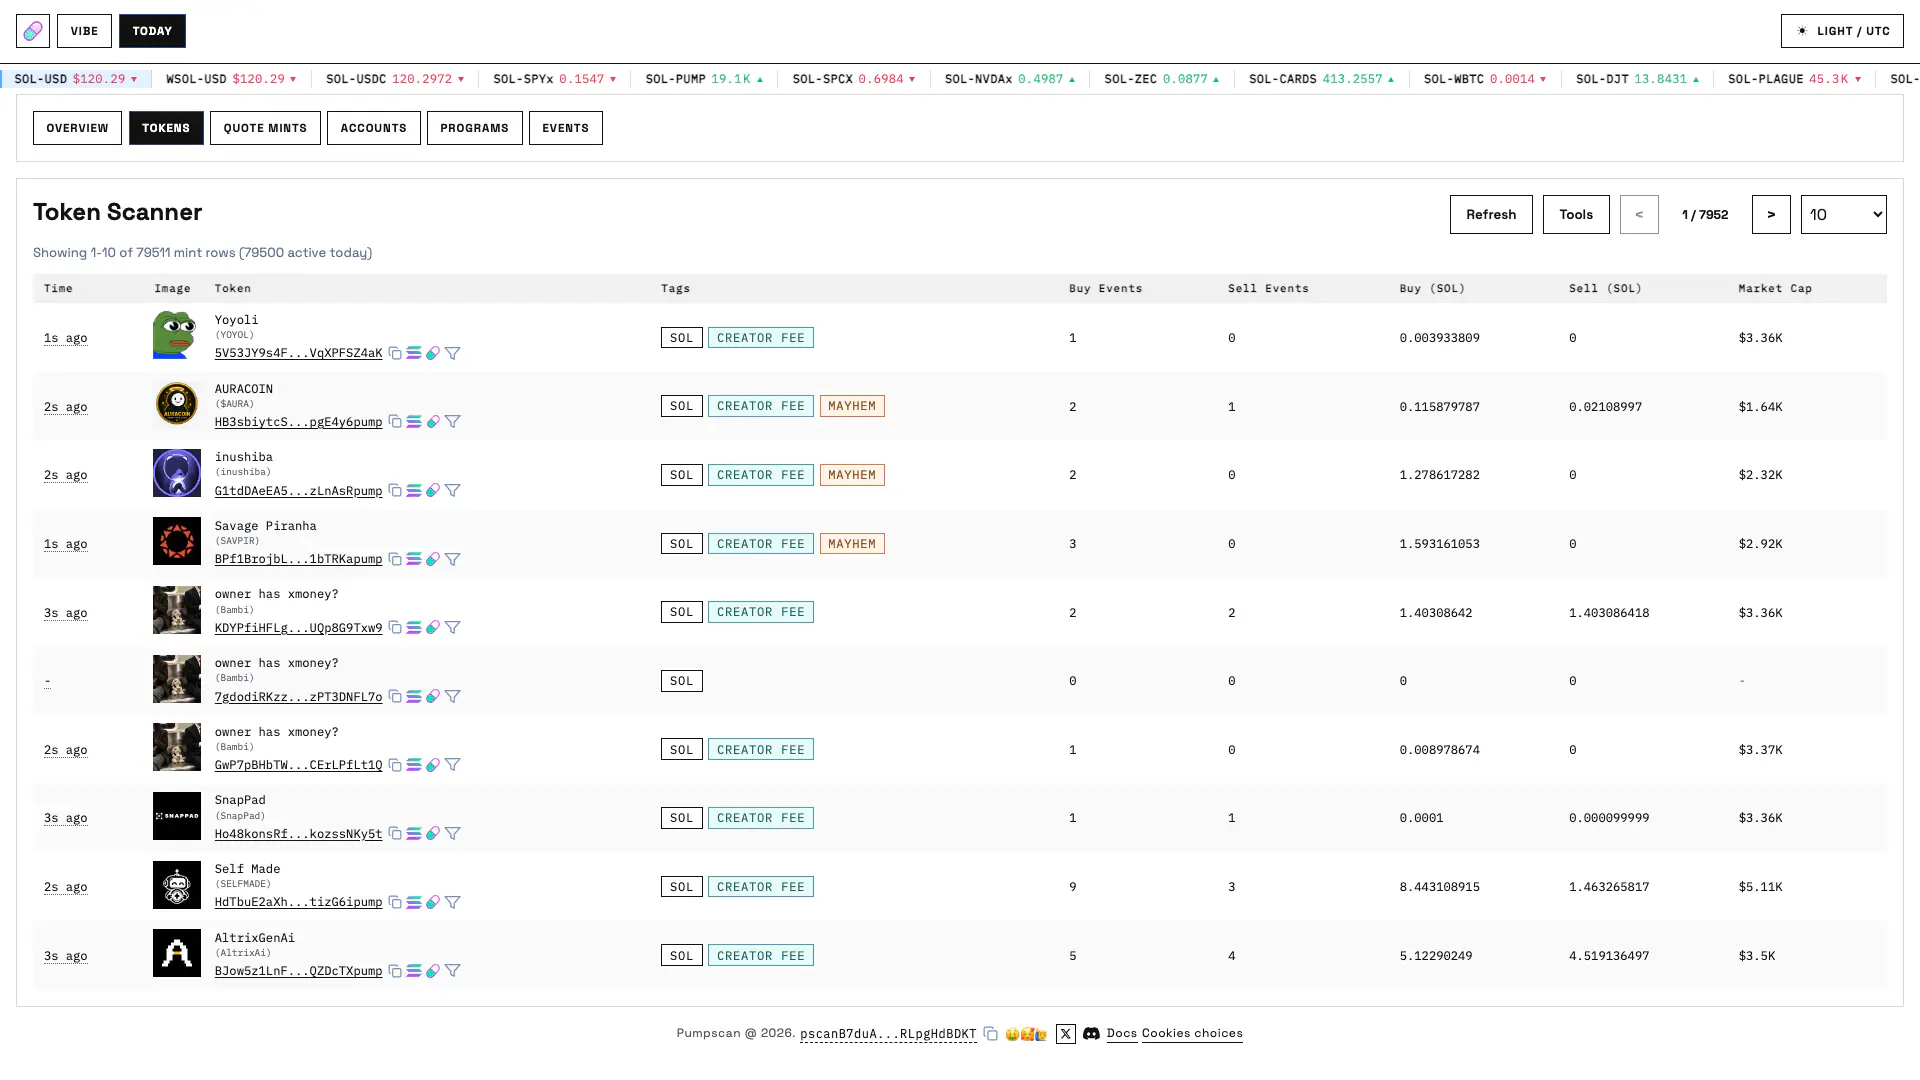This screenshot has width=1920, height=1080.
Task: Open rows-per-page dropdown showing 10
Action: (1843, 214)
